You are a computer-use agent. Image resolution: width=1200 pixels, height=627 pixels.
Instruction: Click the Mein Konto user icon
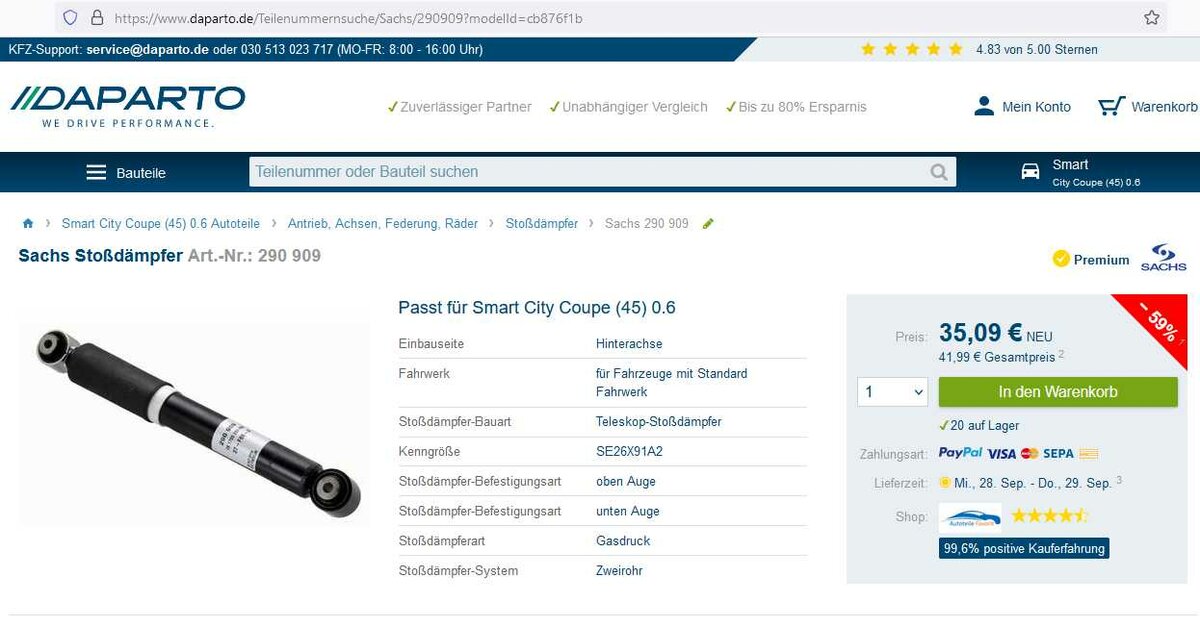984,106
